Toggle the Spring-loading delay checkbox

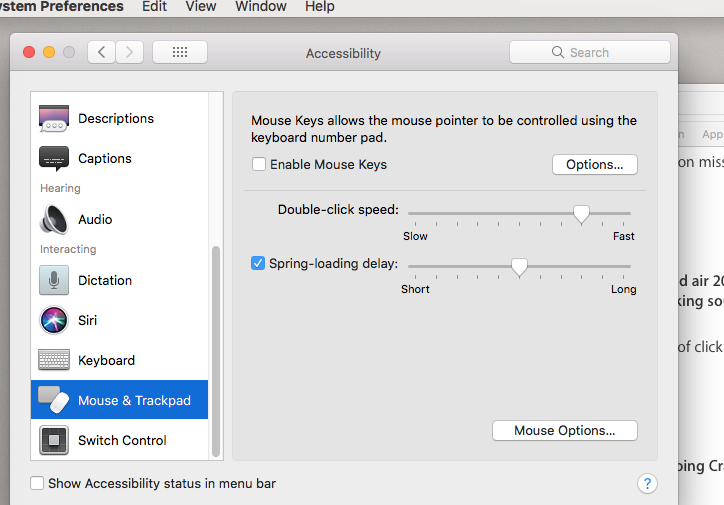(x=258, y=264)
